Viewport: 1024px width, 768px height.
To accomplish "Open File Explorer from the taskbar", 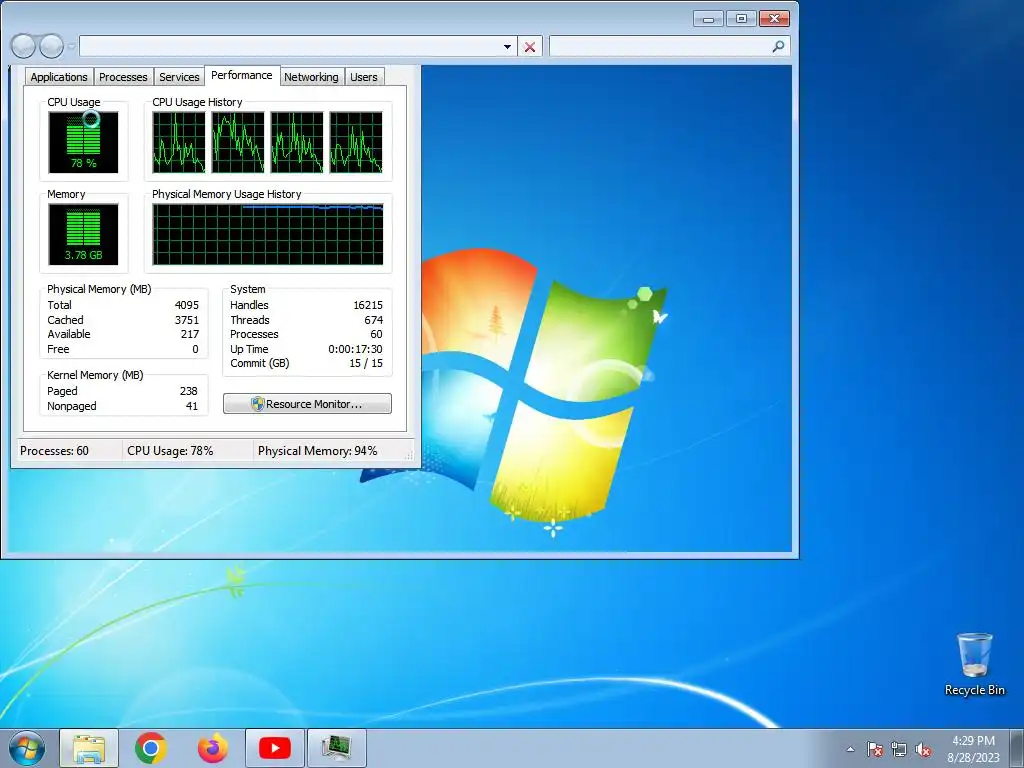I will tap(89, 748).
